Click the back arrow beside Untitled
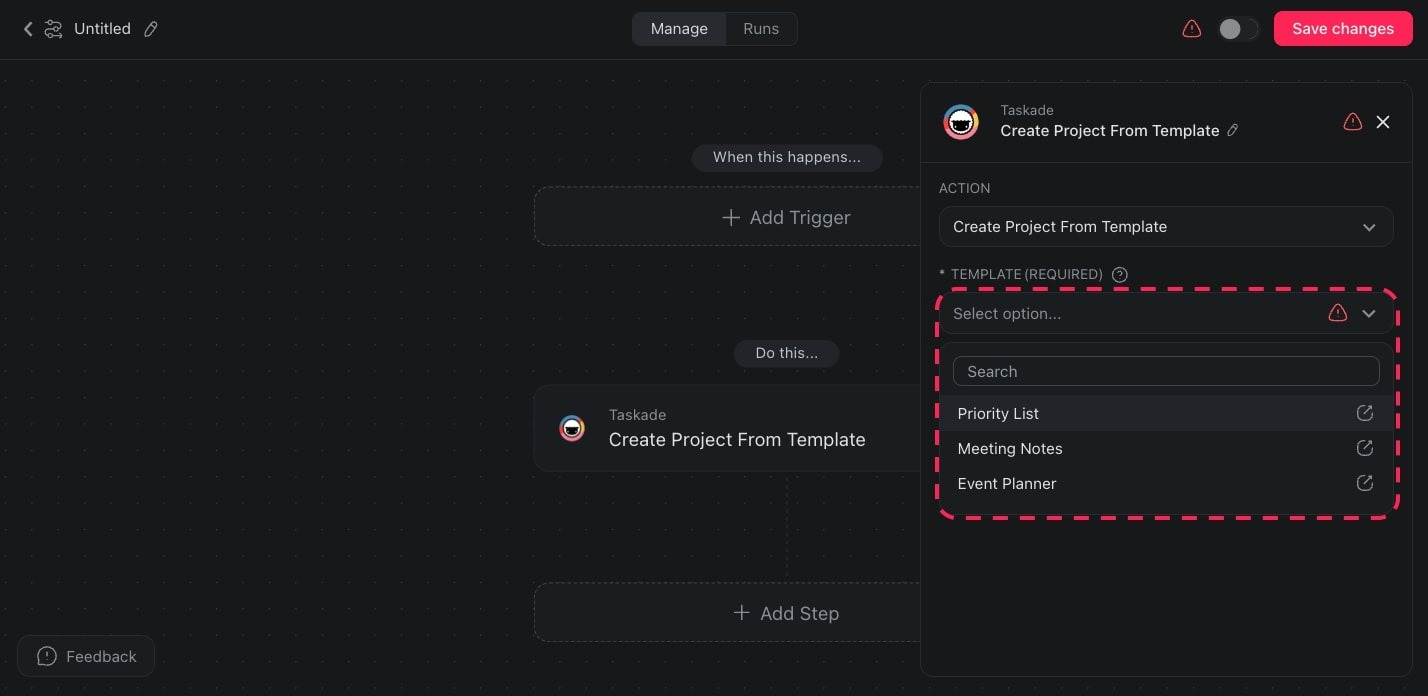 coord(28,29)
